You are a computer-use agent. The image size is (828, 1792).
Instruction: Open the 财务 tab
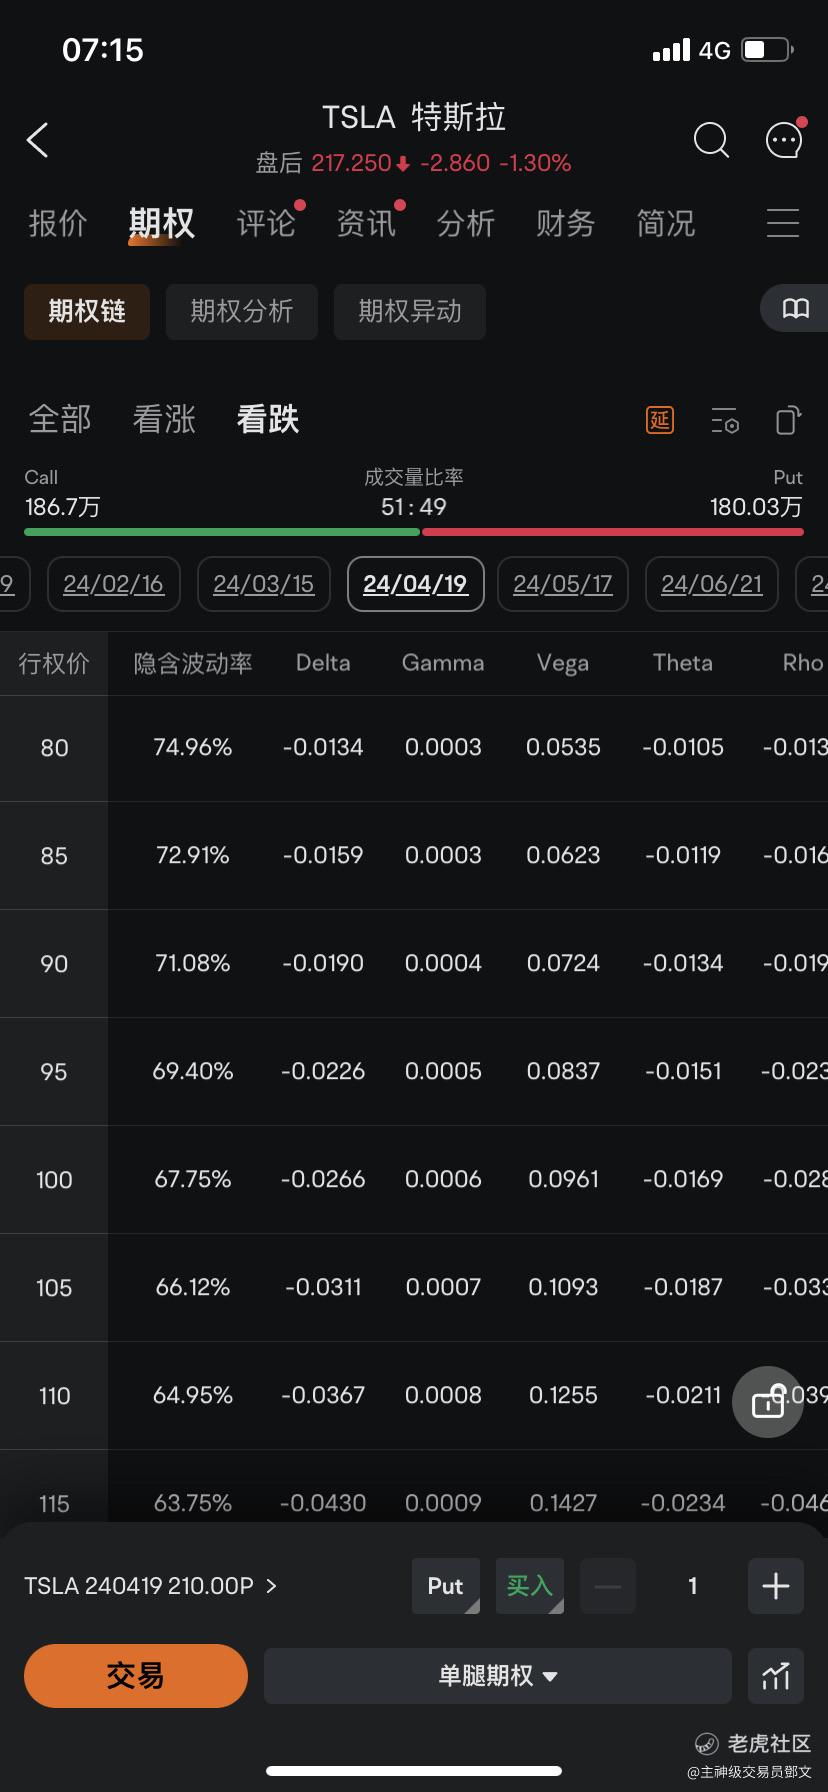(x=566, y=223)
